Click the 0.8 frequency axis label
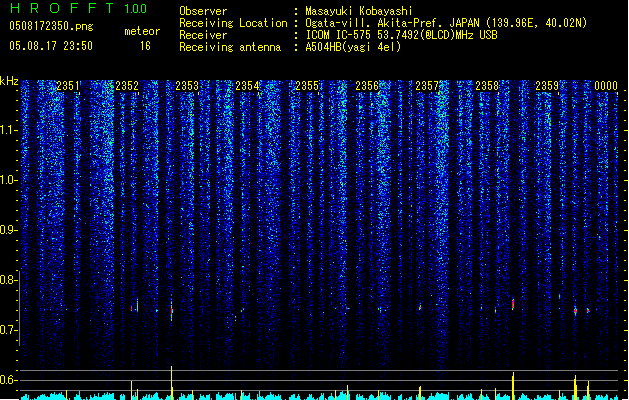 [x=8, y=280]
